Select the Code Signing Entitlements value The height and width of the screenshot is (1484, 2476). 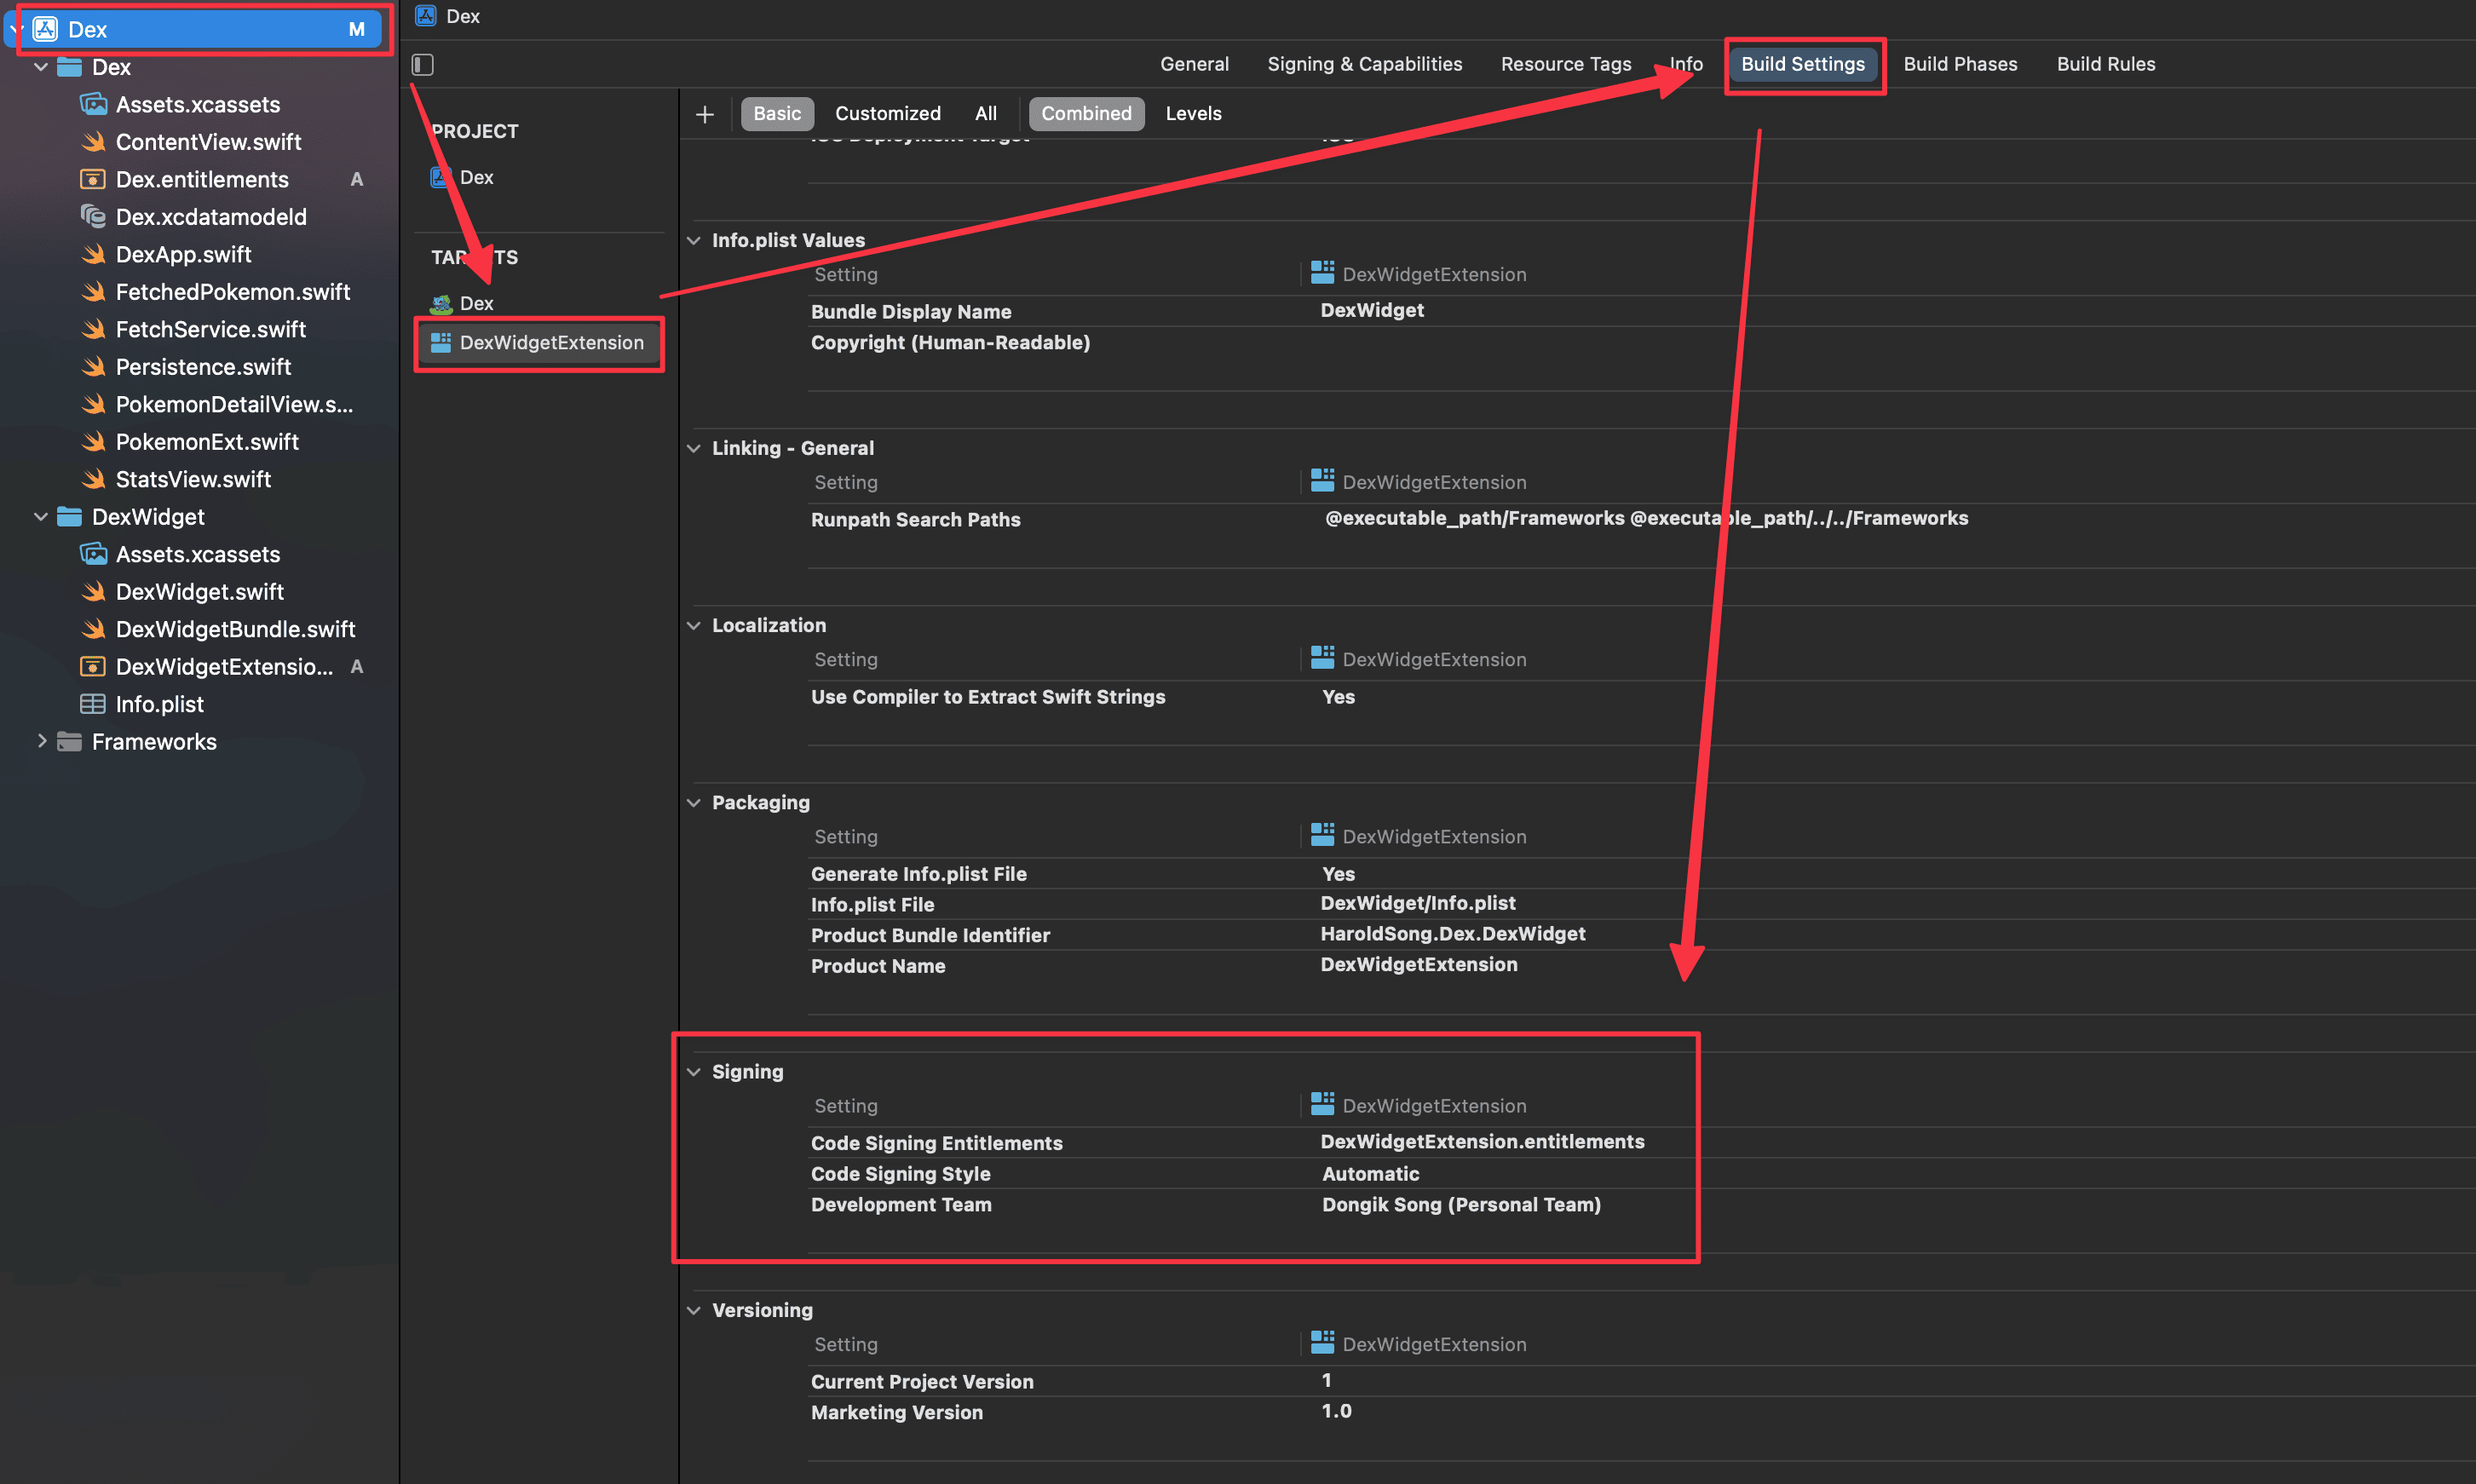click(x=1482, y=1142)
